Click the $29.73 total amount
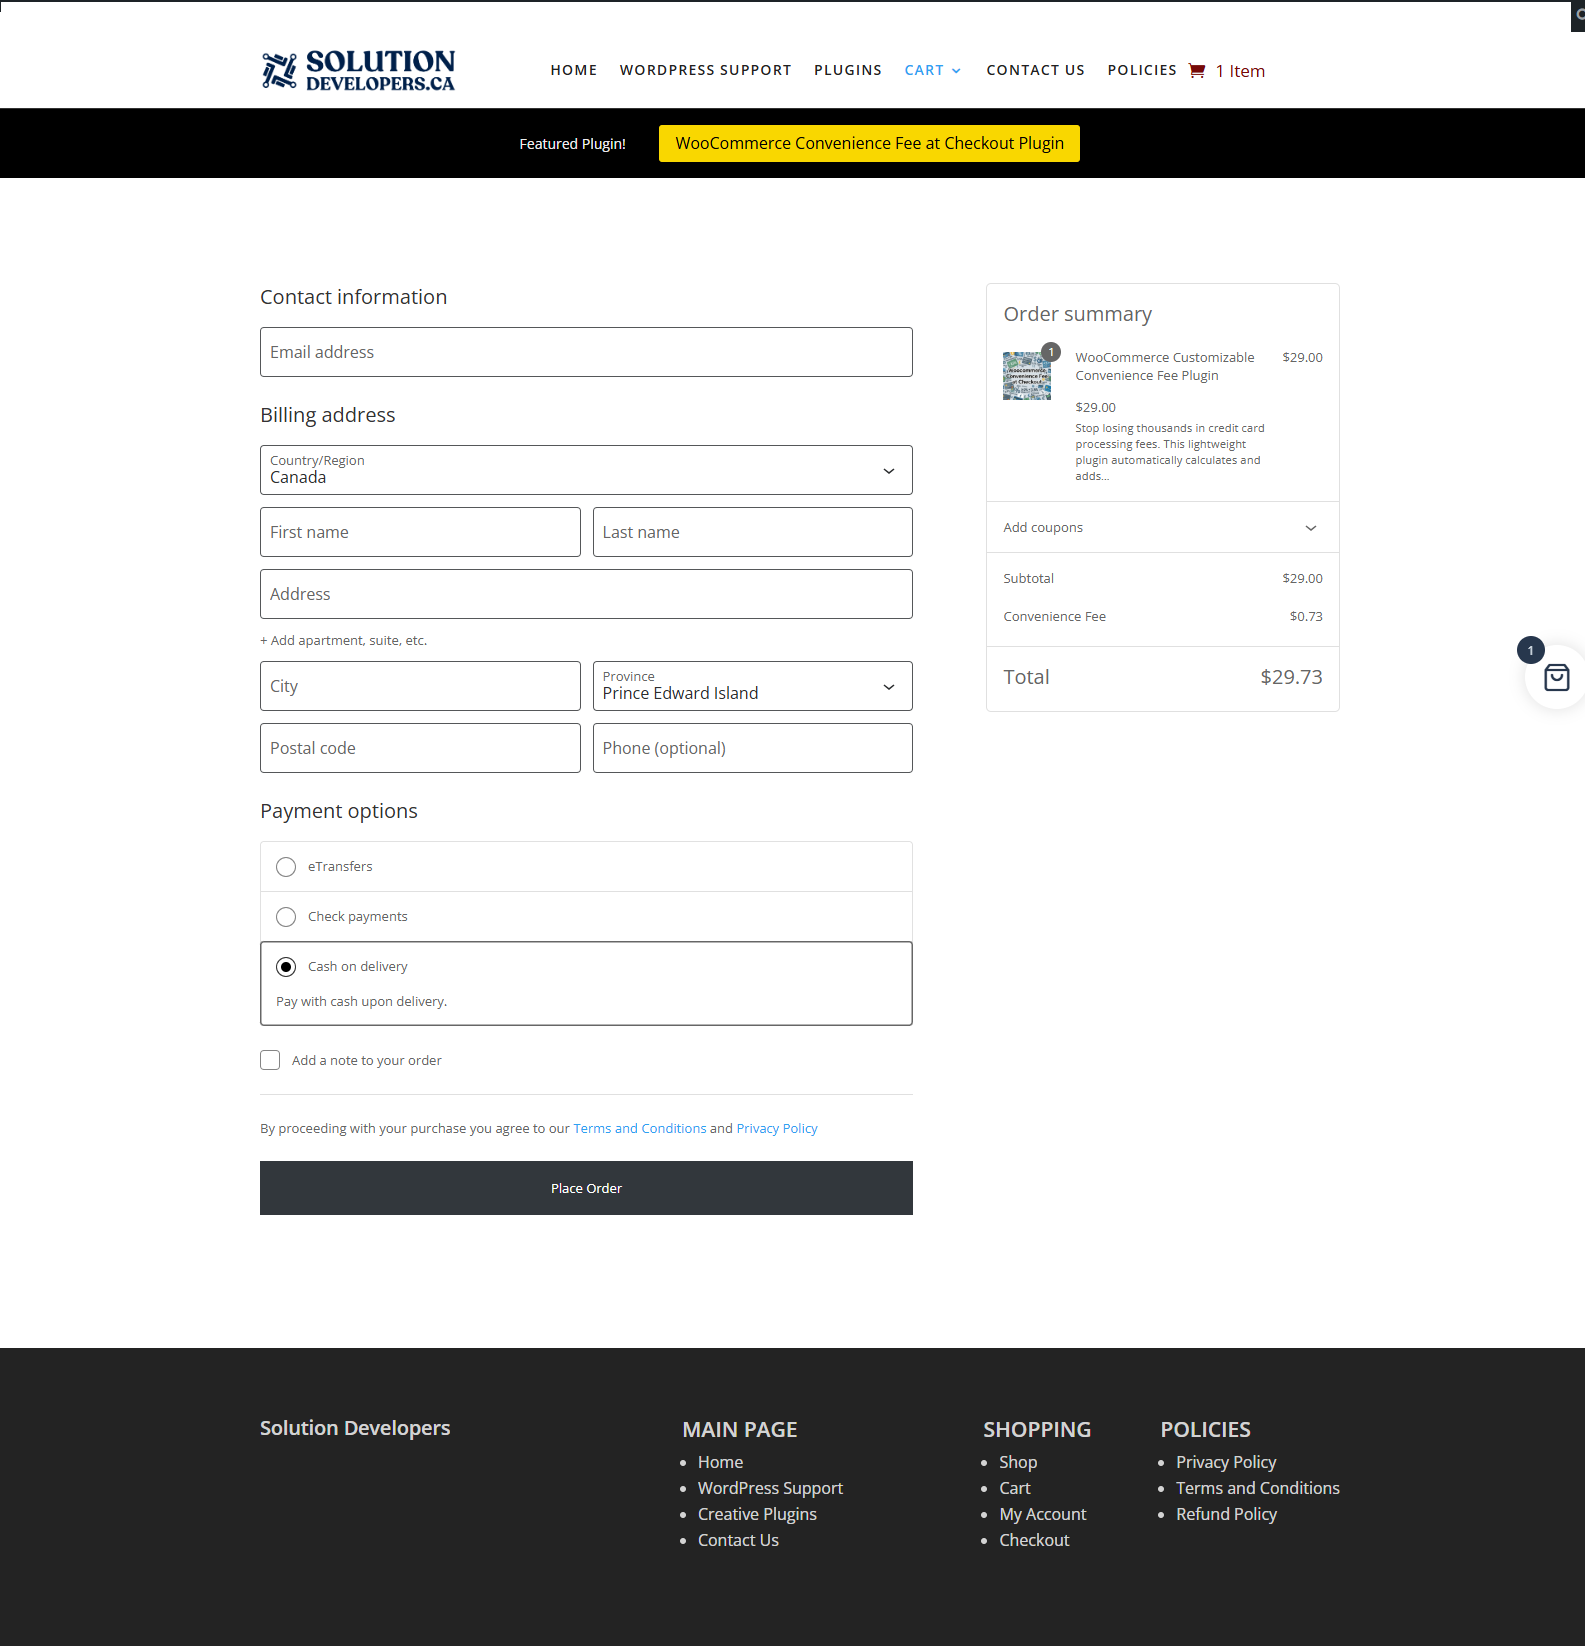The height and width of the screenshot is (1646, 1585). (x=1291, y=677)
